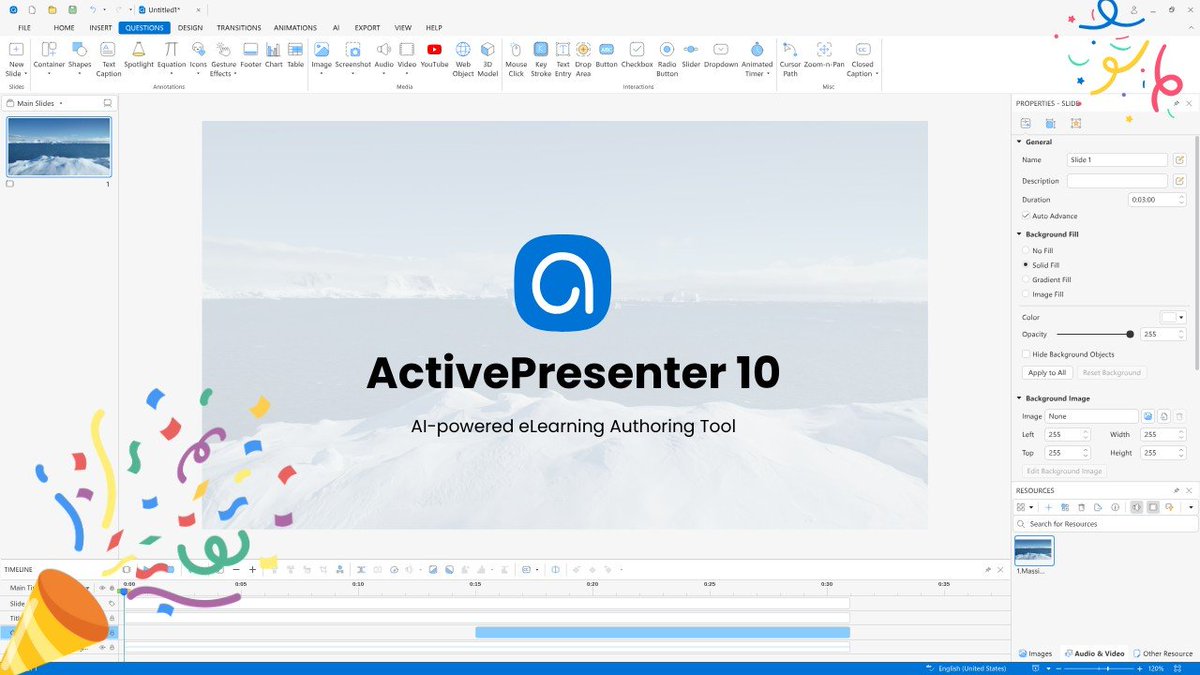
Task: Click the Save project icon
Action: [x=72, y=9]
